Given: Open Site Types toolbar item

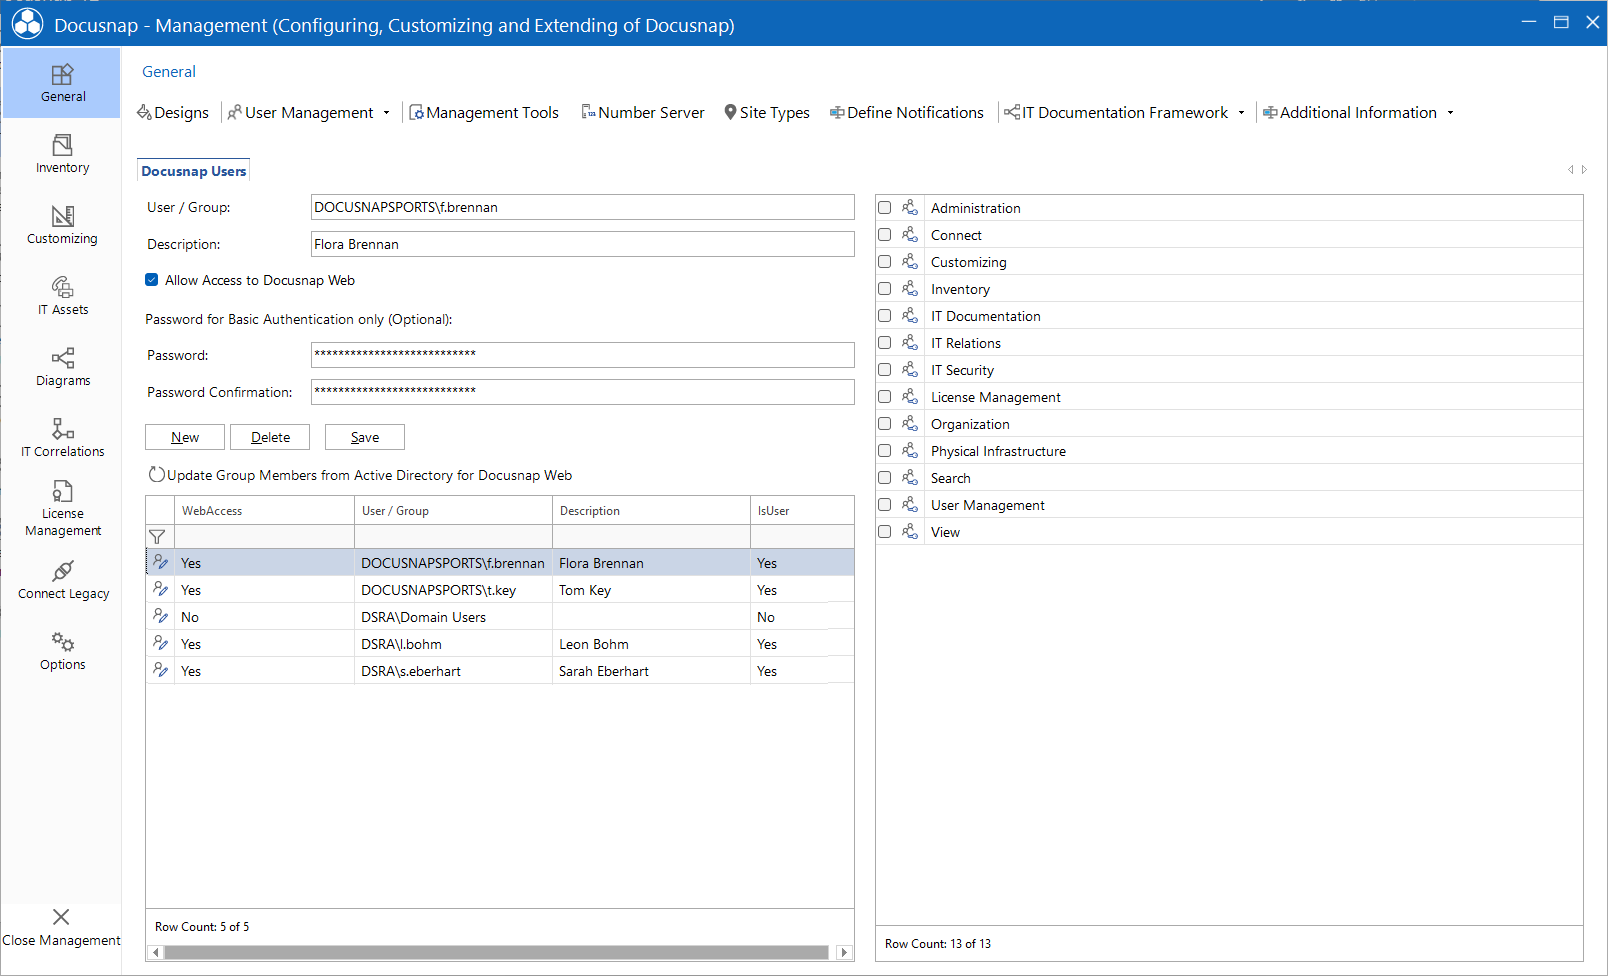Looking at the screenshot, I should click(767, 112).
